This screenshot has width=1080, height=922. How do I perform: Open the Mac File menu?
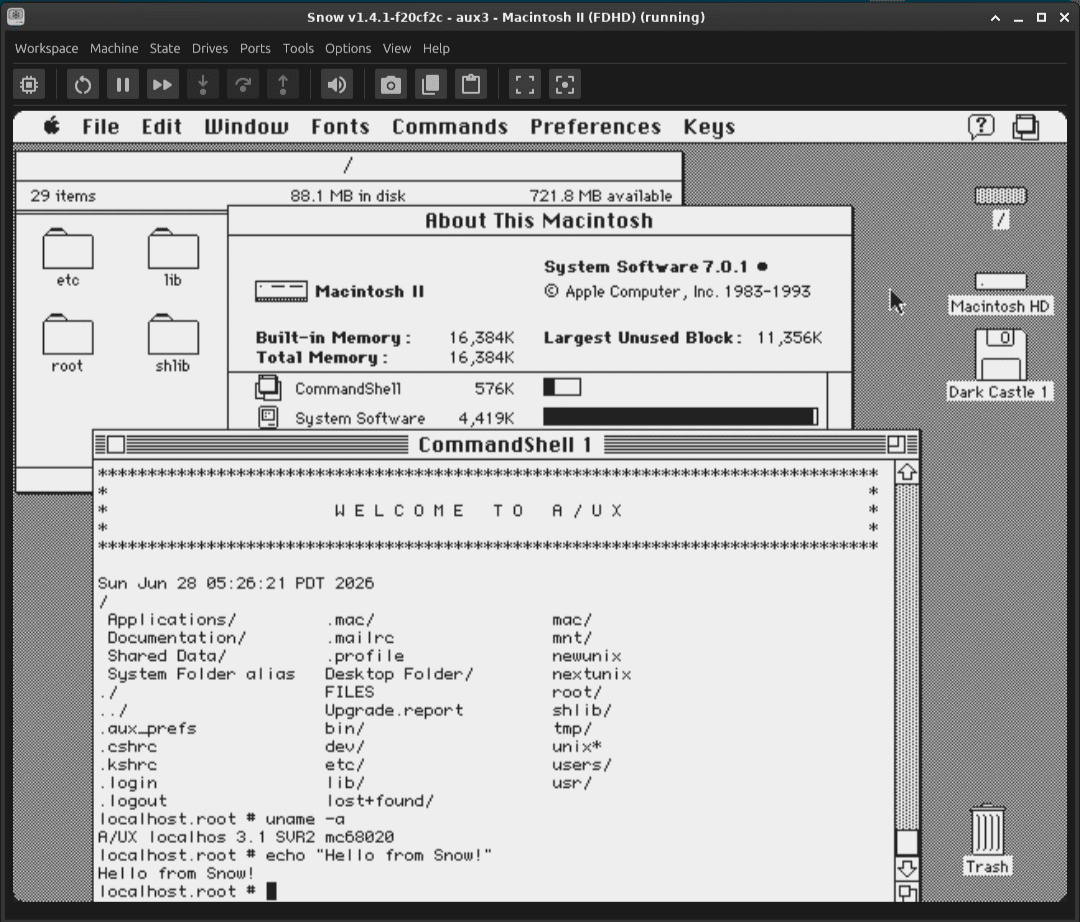click(x=101, y=127)
